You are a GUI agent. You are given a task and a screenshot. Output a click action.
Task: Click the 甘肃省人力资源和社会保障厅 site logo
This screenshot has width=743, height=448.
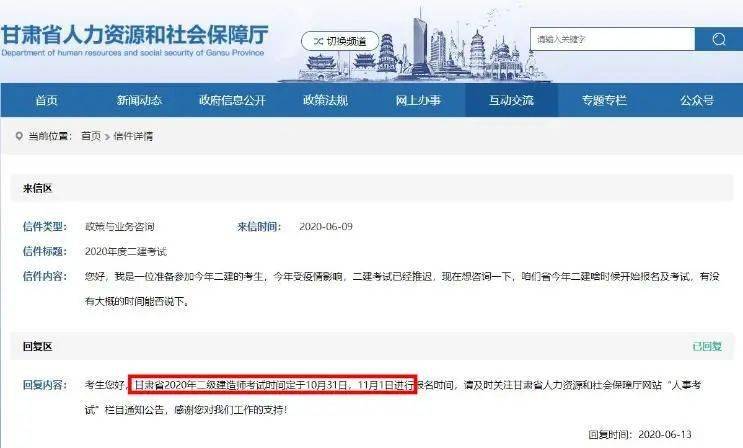click(x=134, y=40)
